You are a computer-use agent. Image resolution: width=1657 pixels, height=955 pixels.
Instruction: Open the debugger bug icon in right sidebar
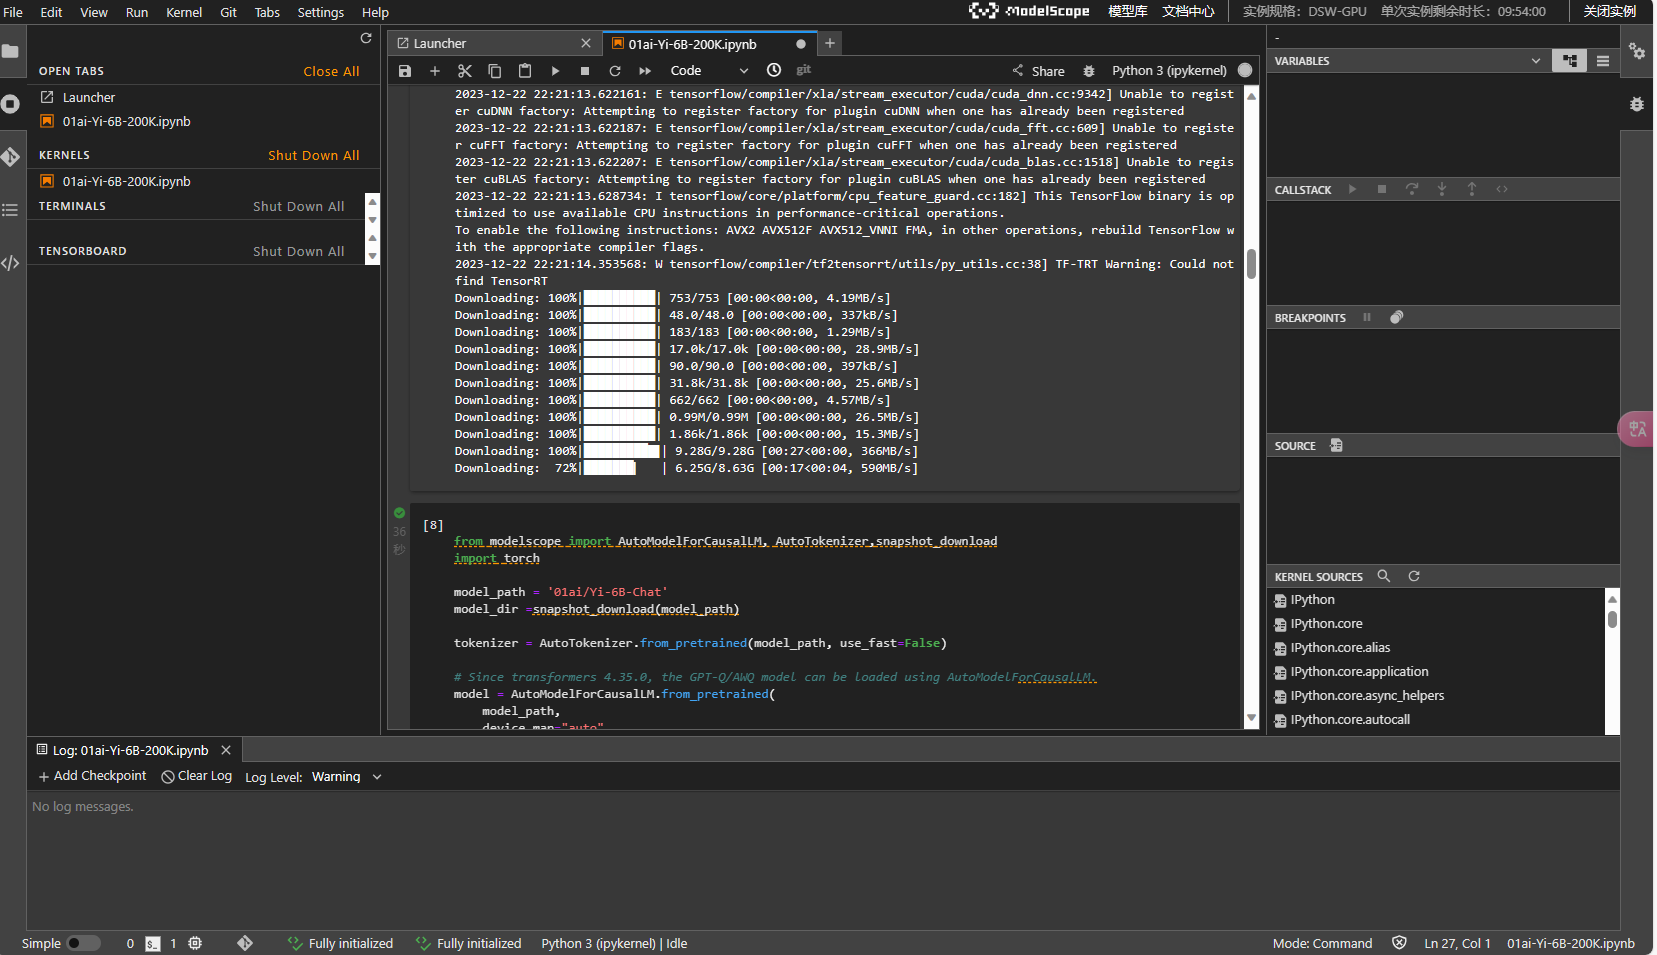(x=1637, y=104)
